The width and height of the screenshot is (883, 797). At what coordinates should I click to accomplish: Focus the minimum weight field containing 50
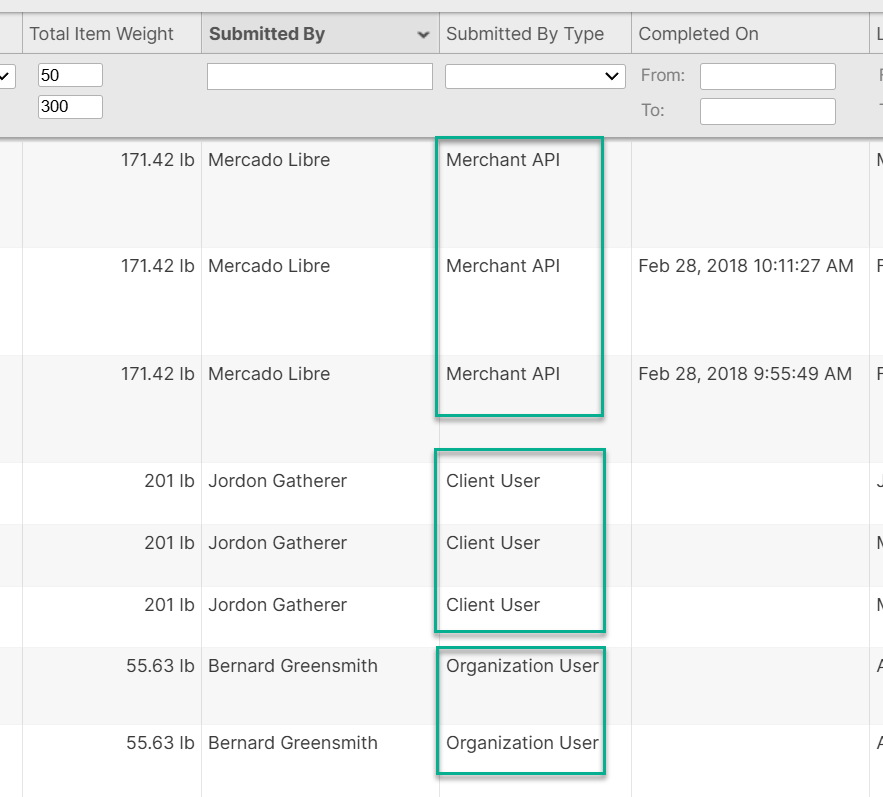[70, 75]
